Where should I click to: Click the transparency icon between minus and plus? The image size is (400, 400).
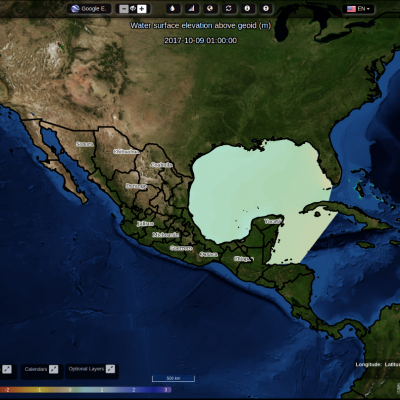pyautogui.click(x=133, y=9)
